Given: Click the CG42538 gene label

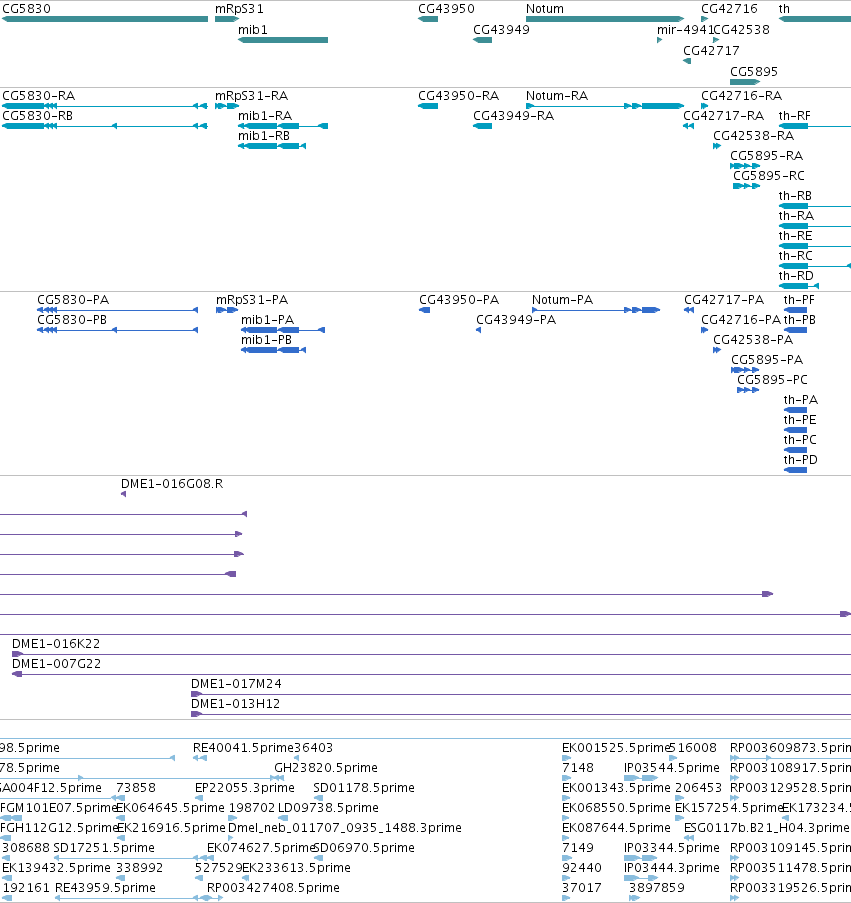Looking at the screenshot, I should [x=742, y=29].
